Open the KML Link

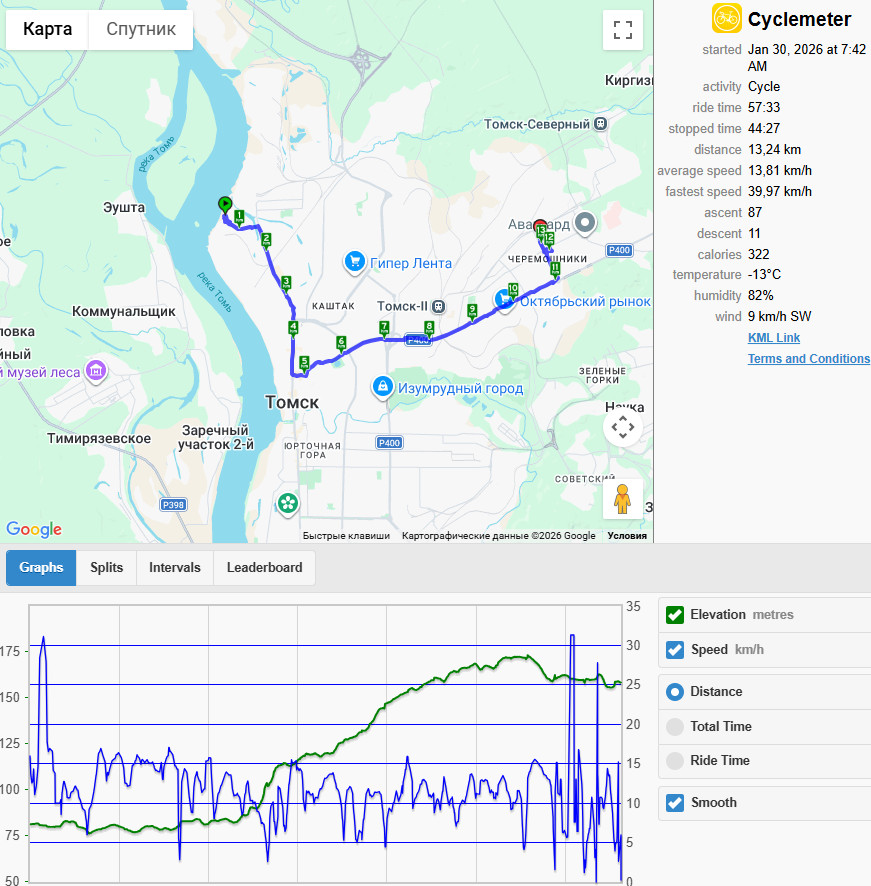(x=774, y=338)
